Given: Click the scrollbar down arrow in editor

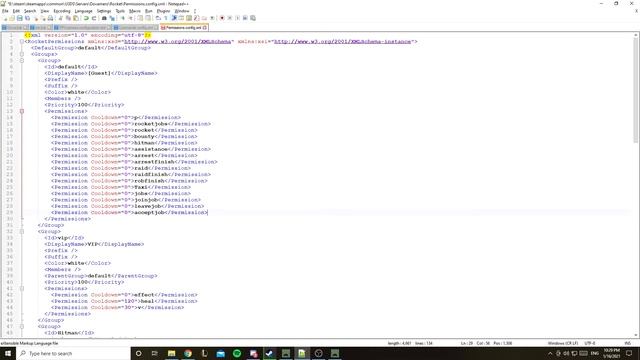Looking at the screenshot, I should coord(636,335).
